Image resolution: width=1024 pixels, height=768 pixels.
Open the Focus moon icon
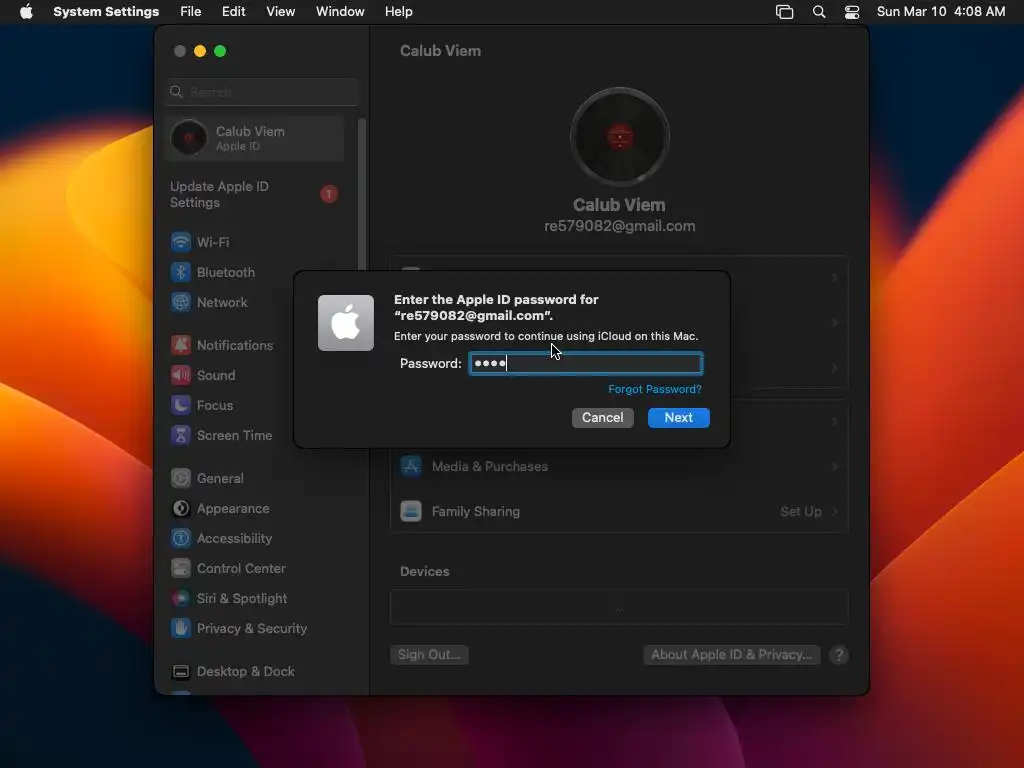pos(181,405)
